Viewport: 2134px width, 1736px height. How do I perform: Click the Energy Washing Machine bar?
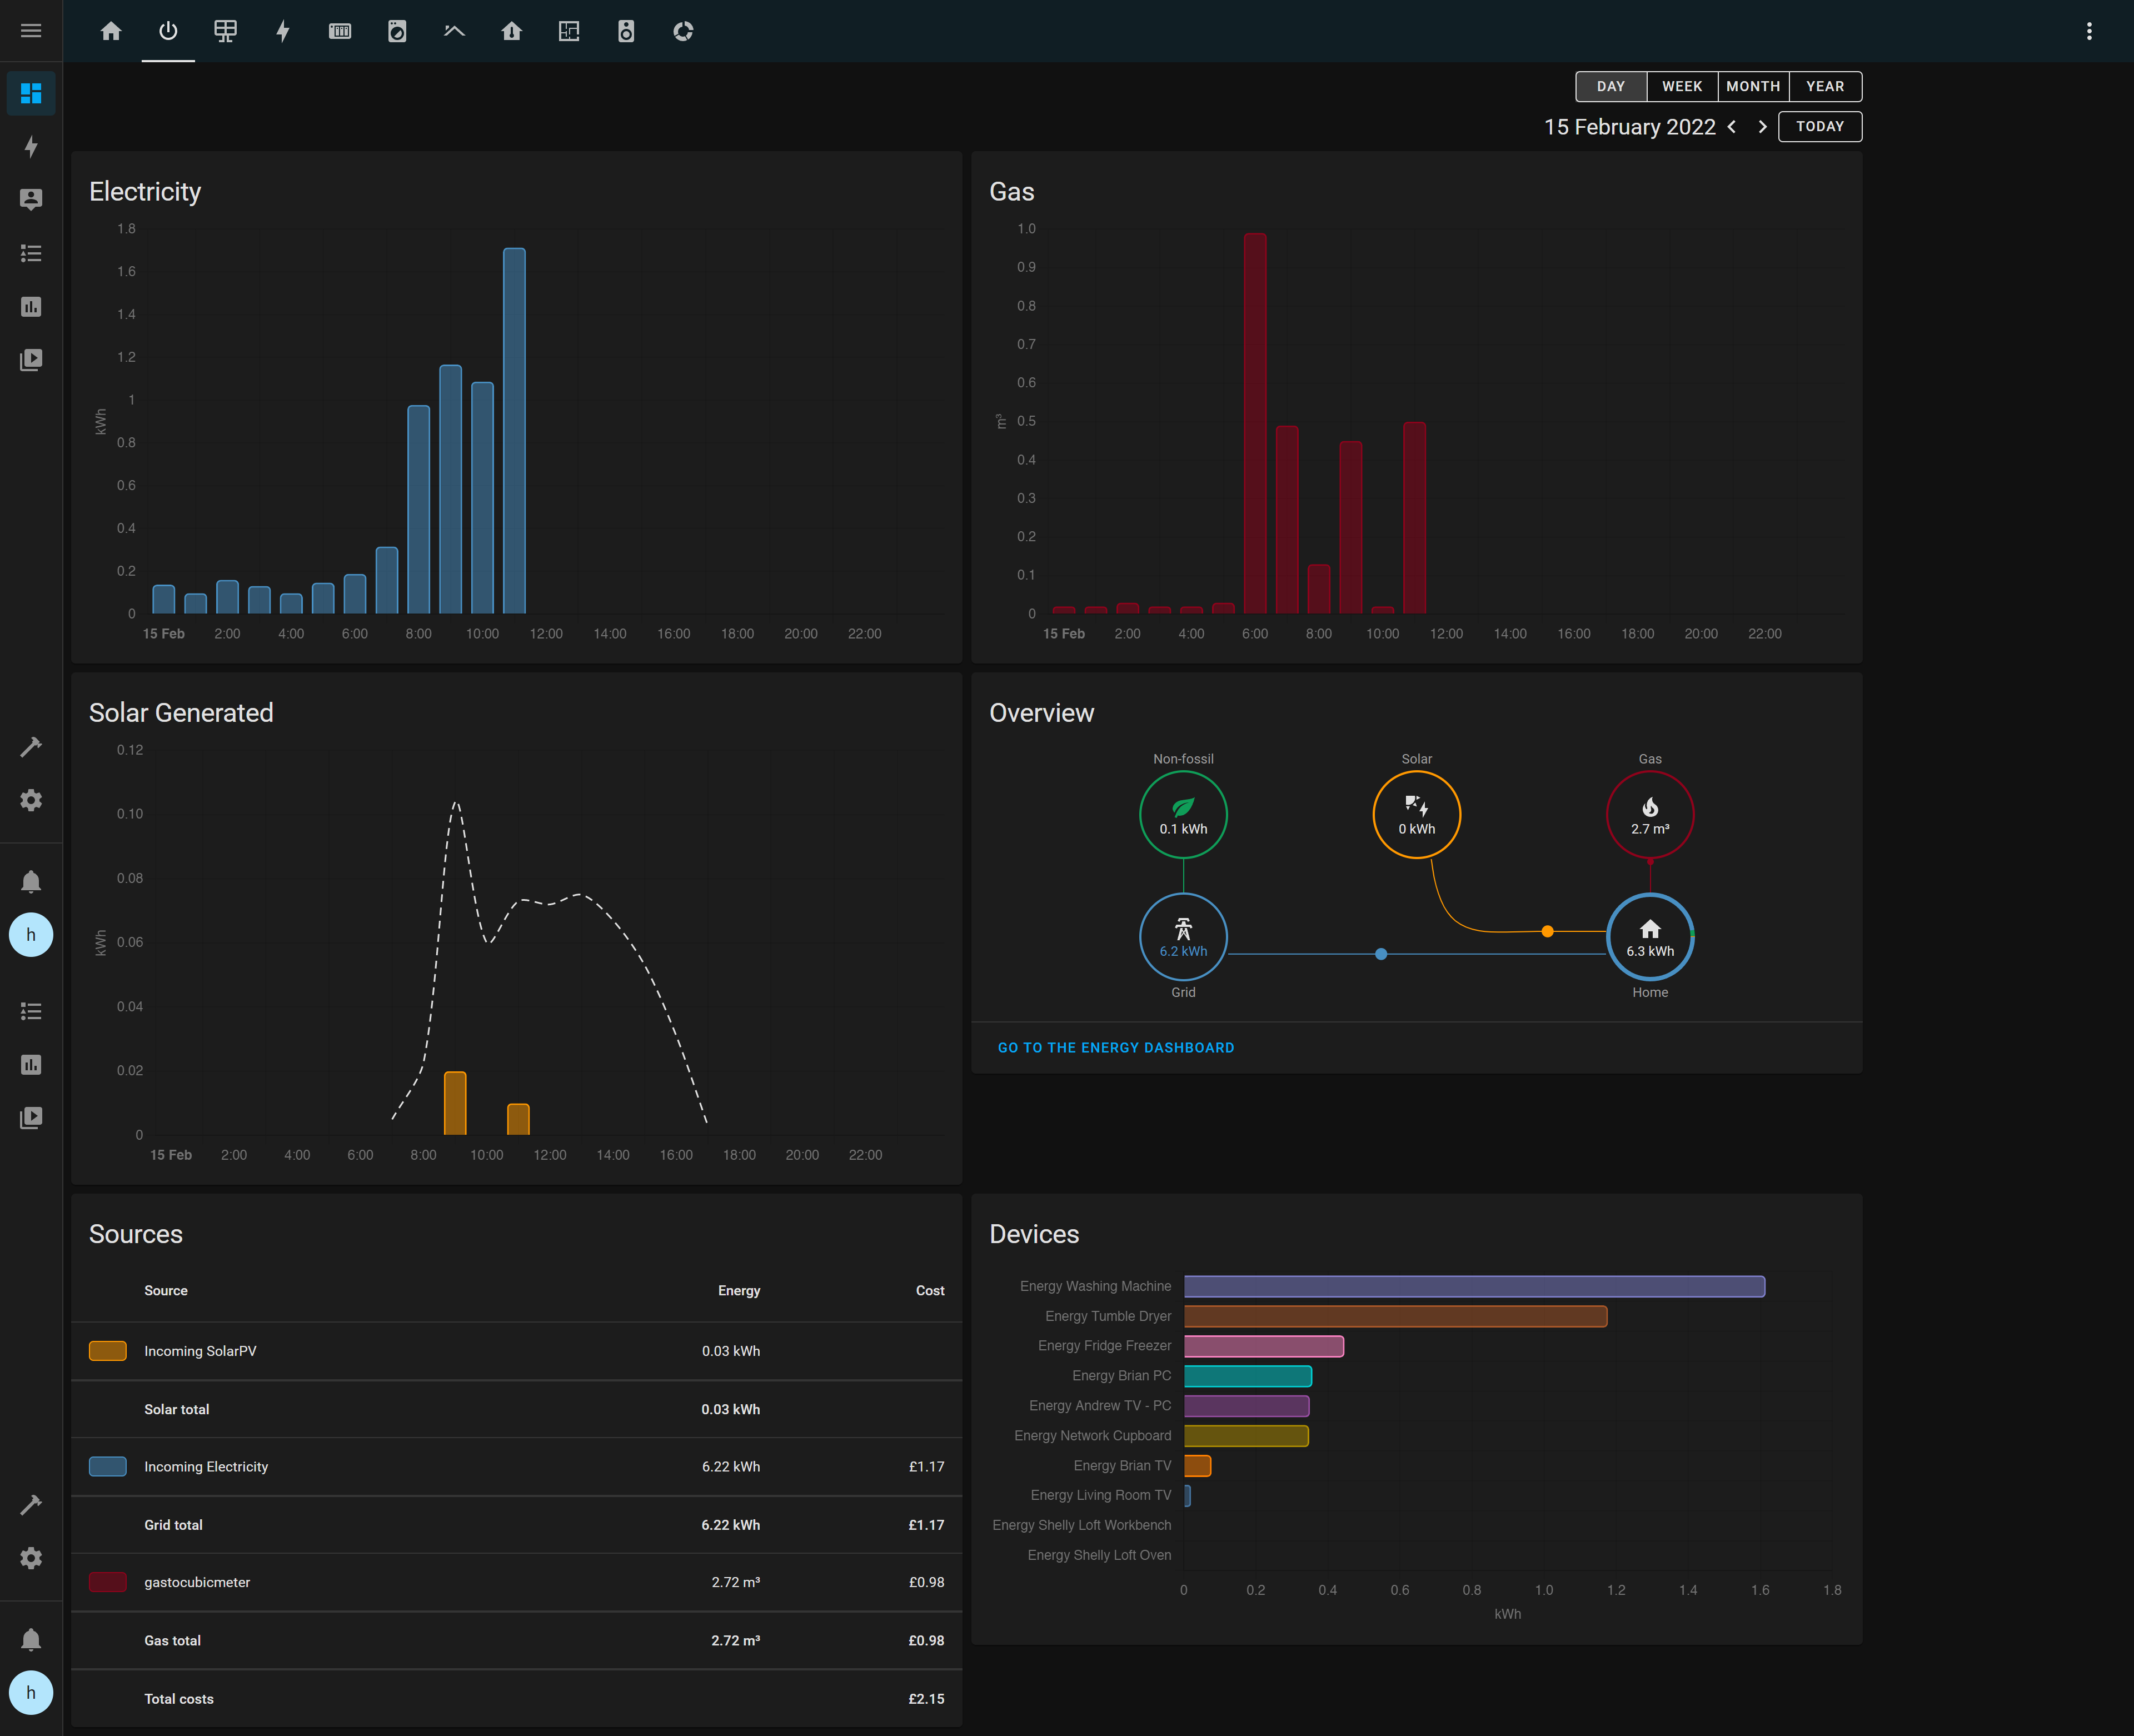coord(1473,1286)
